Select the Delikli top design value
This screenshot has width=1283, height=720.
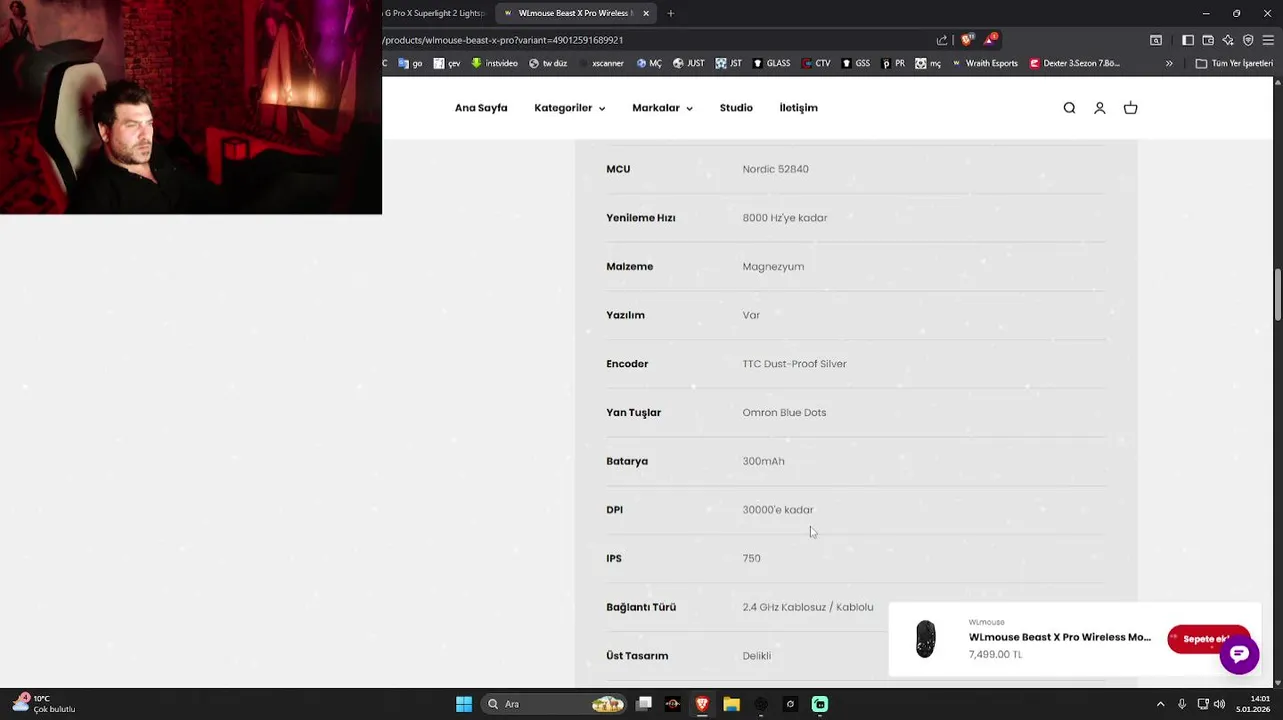coord(756,656)
